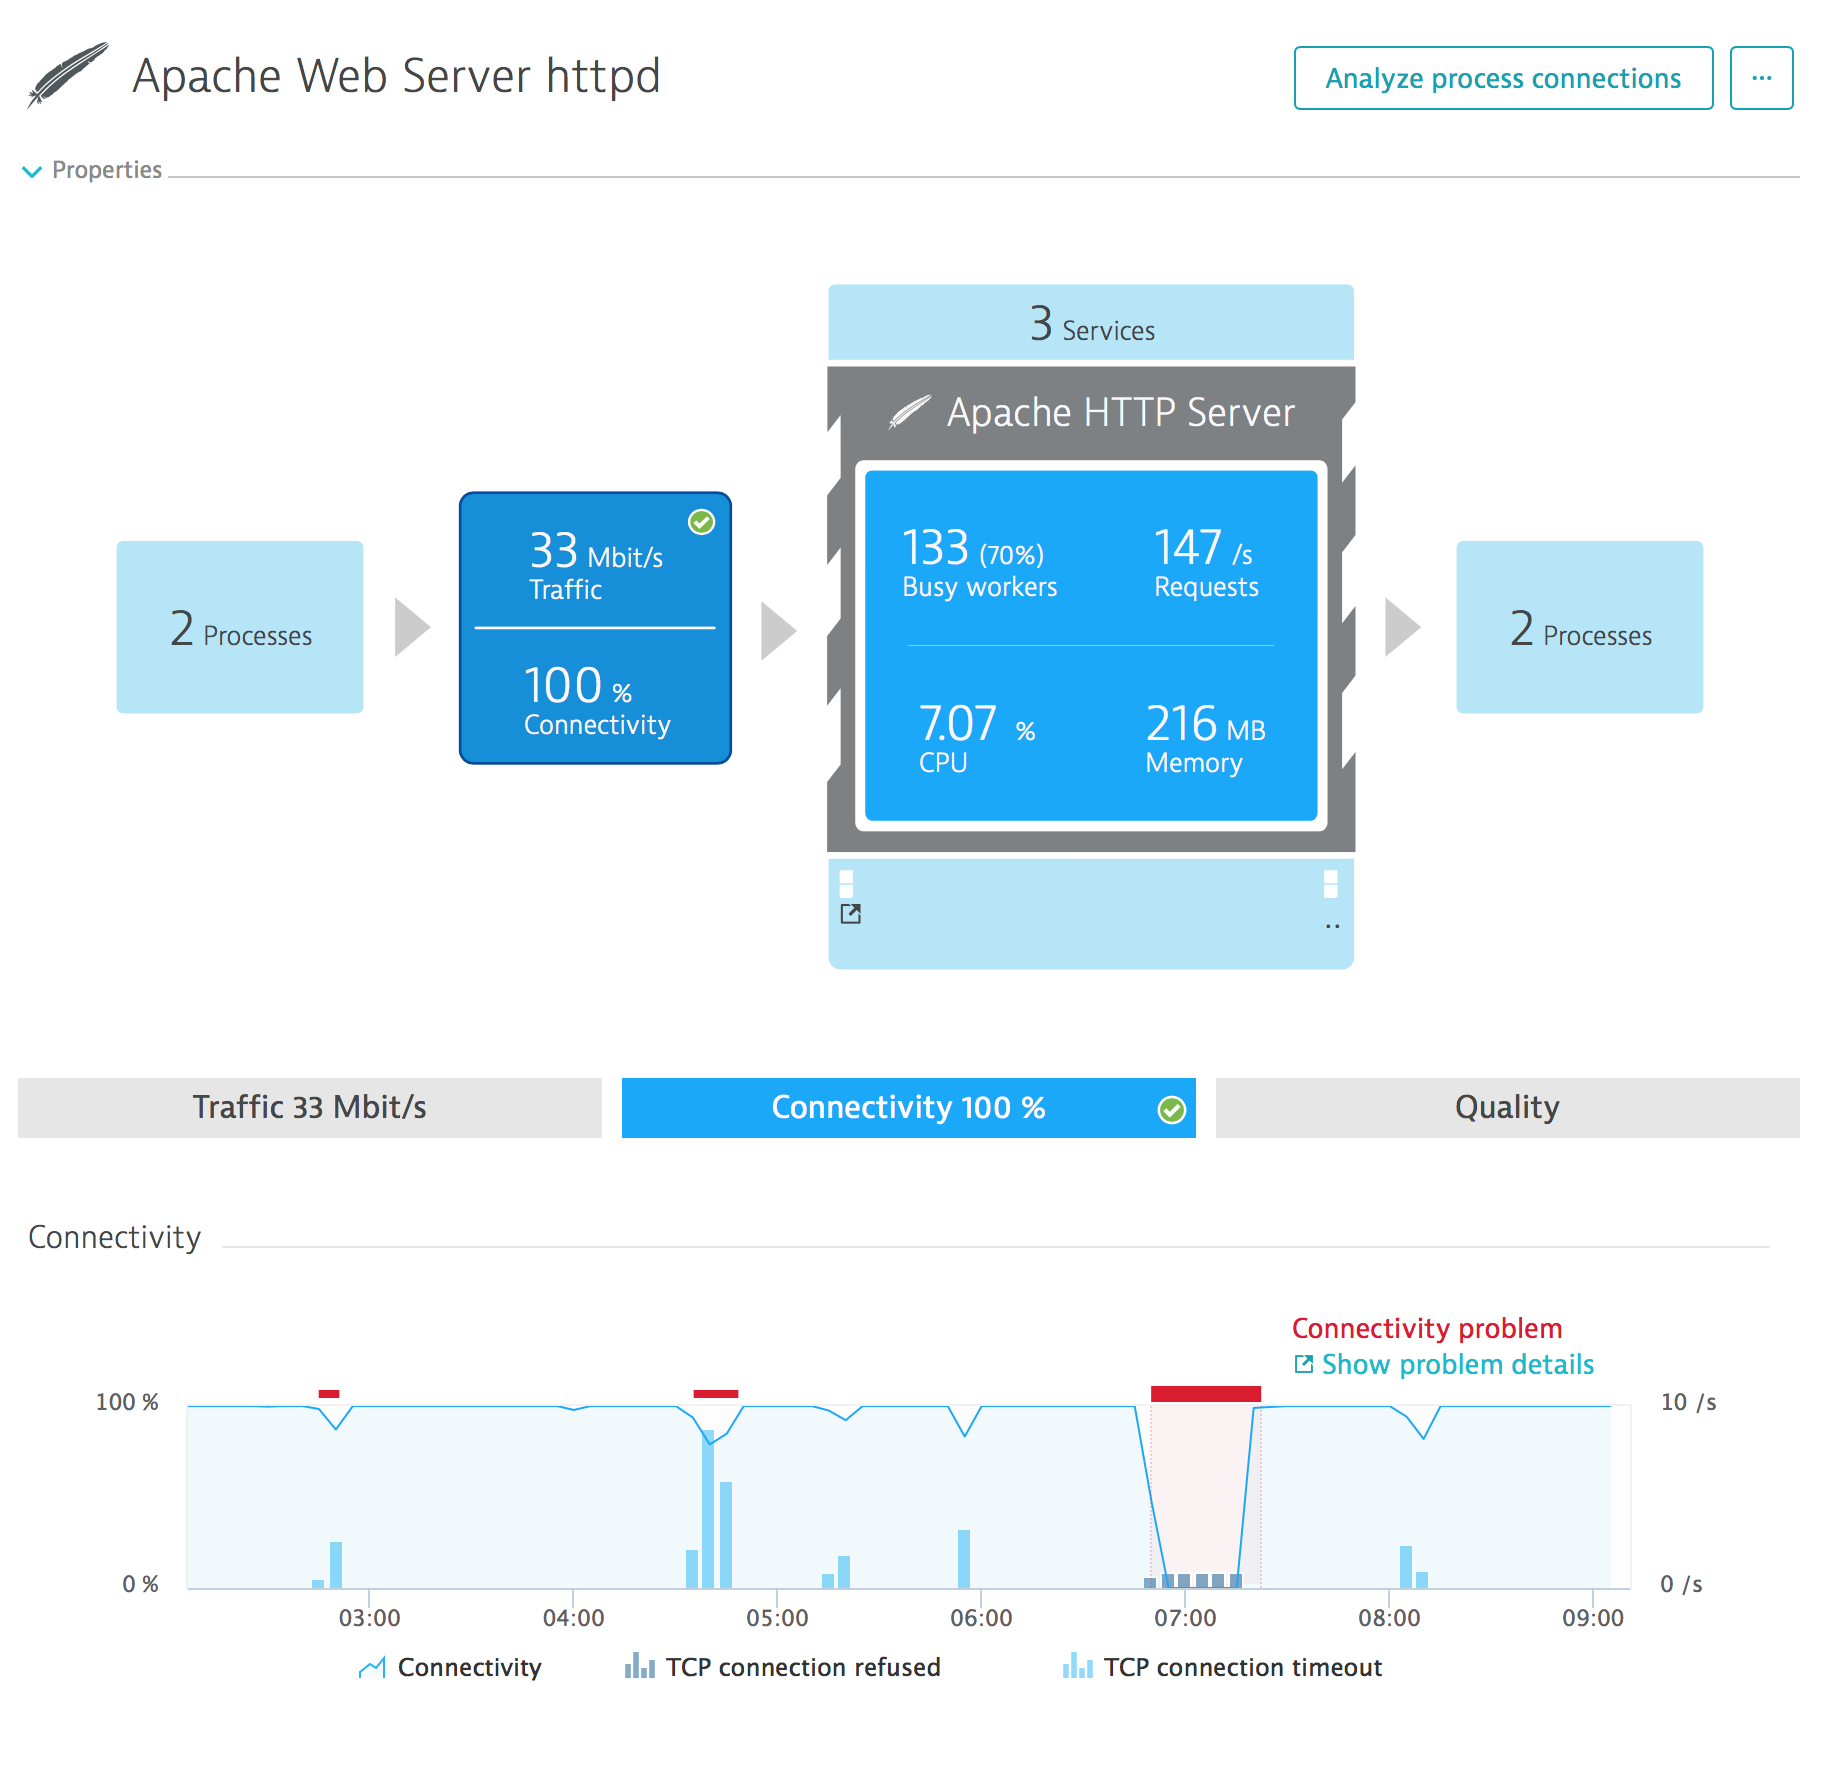Click the Connectivity section heading

click(x=115, y=1237)
